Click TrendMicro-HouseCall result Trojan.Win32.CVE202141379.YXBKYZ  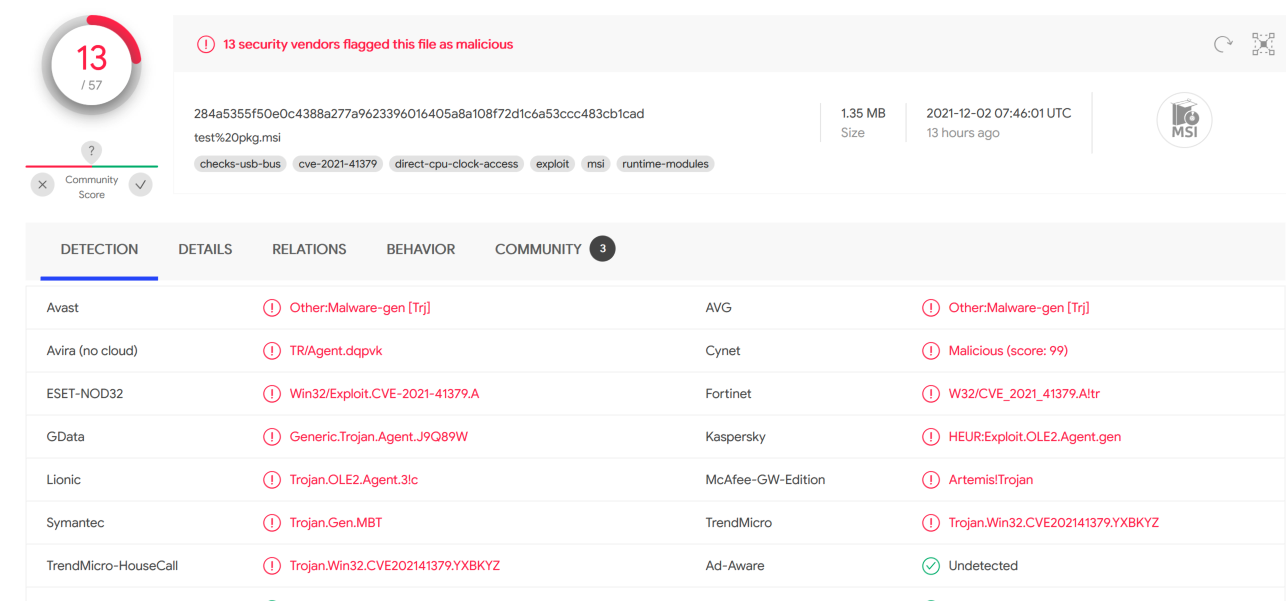(395, 566)
